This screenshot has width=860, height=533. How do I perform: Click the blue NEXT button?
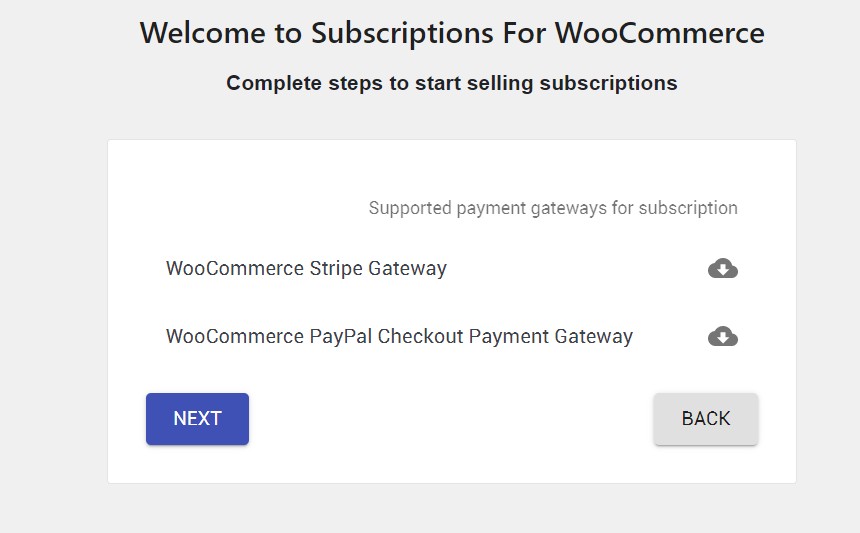(x=197, y=419)
